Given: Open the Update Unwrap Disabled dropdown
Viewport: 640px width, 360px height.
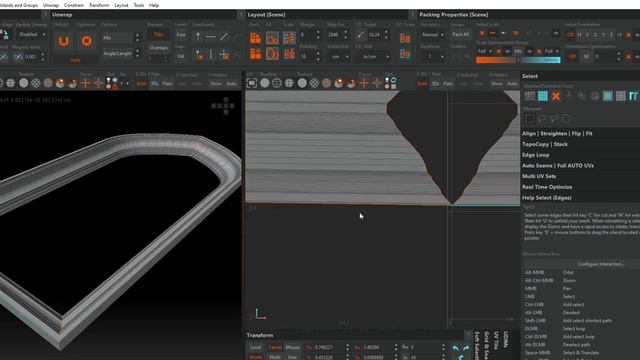Looking at the screenshot, I should pyautogui.click(x=32, y=35).
